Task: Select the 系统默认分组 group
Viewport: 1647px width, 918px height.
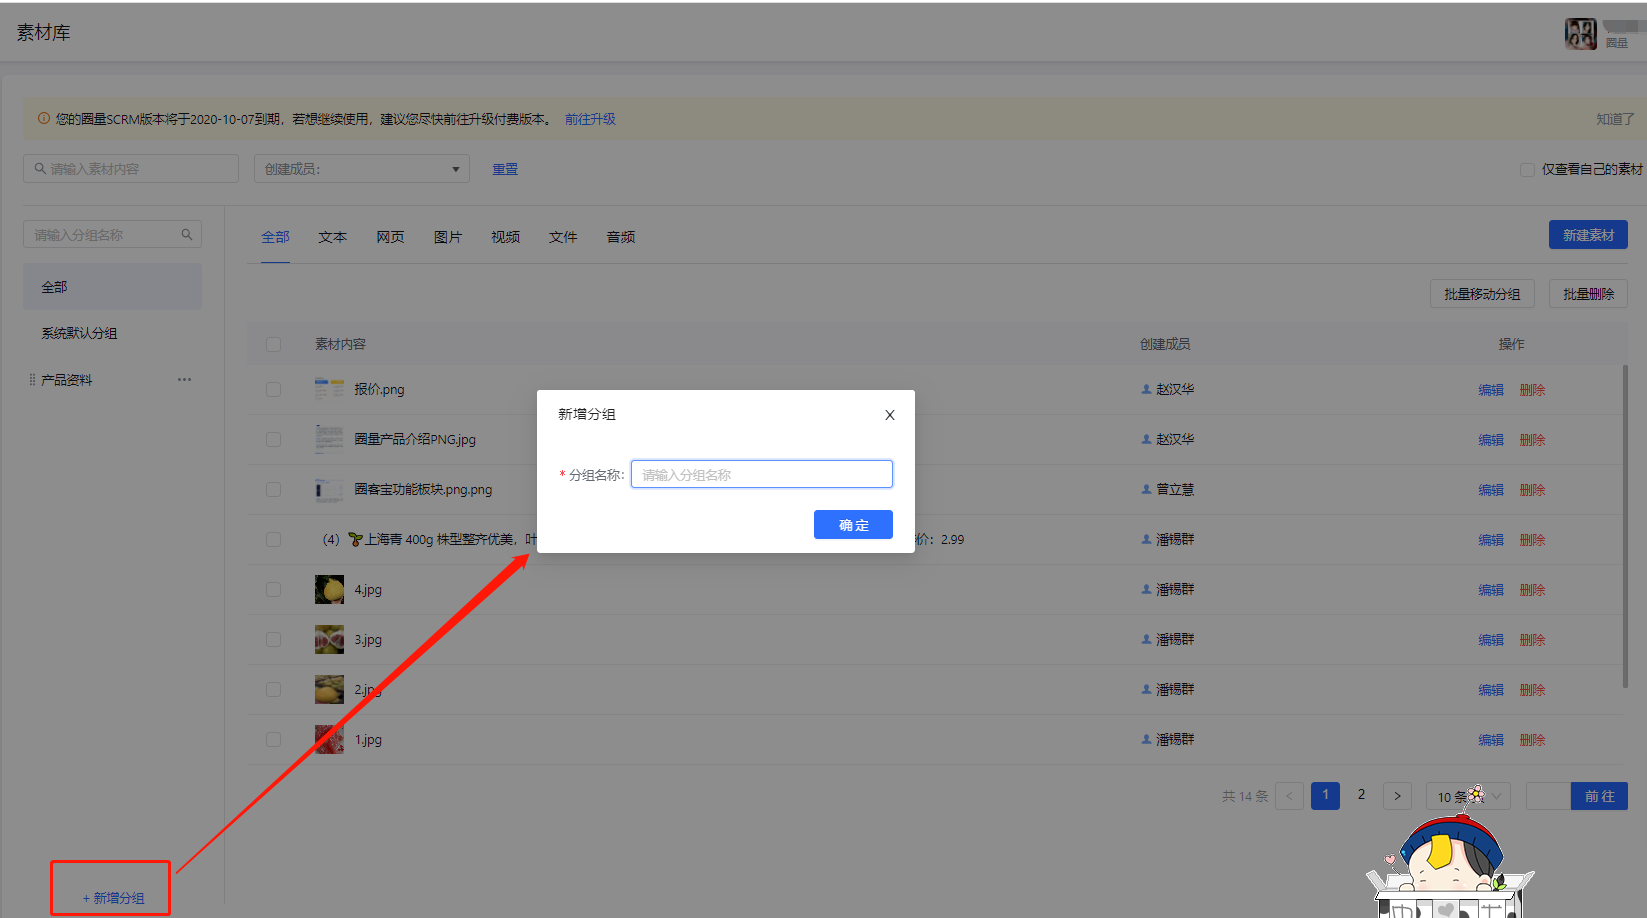Action: point(79,333)
